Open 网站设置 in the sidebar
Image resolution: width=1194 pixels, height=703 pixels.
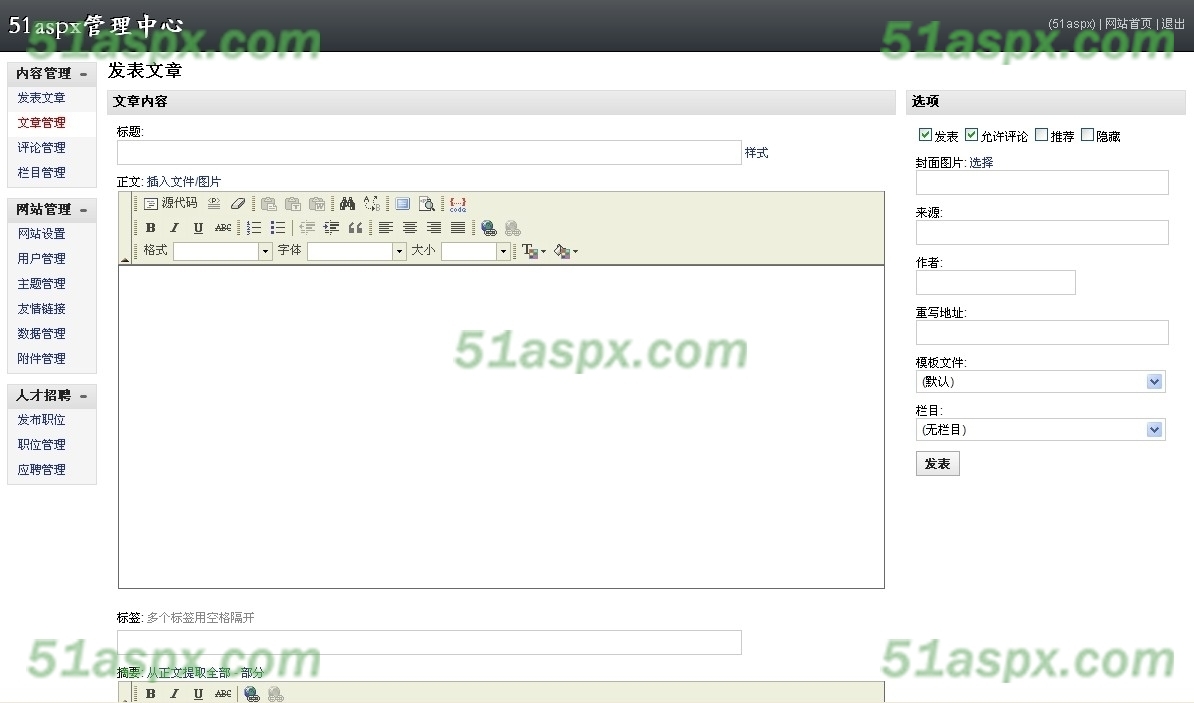click(x=41, y=234)
